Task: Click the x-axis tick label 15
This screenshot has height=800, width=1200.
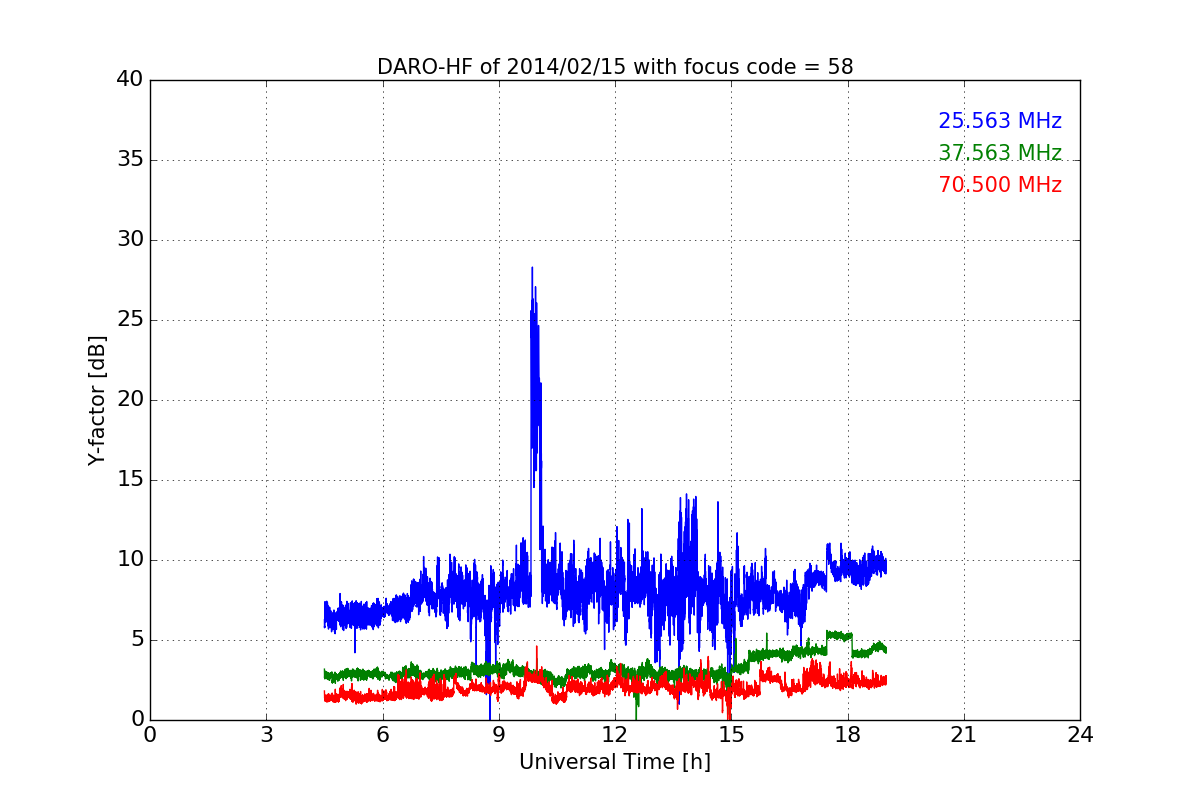Action: coord(731,735)
